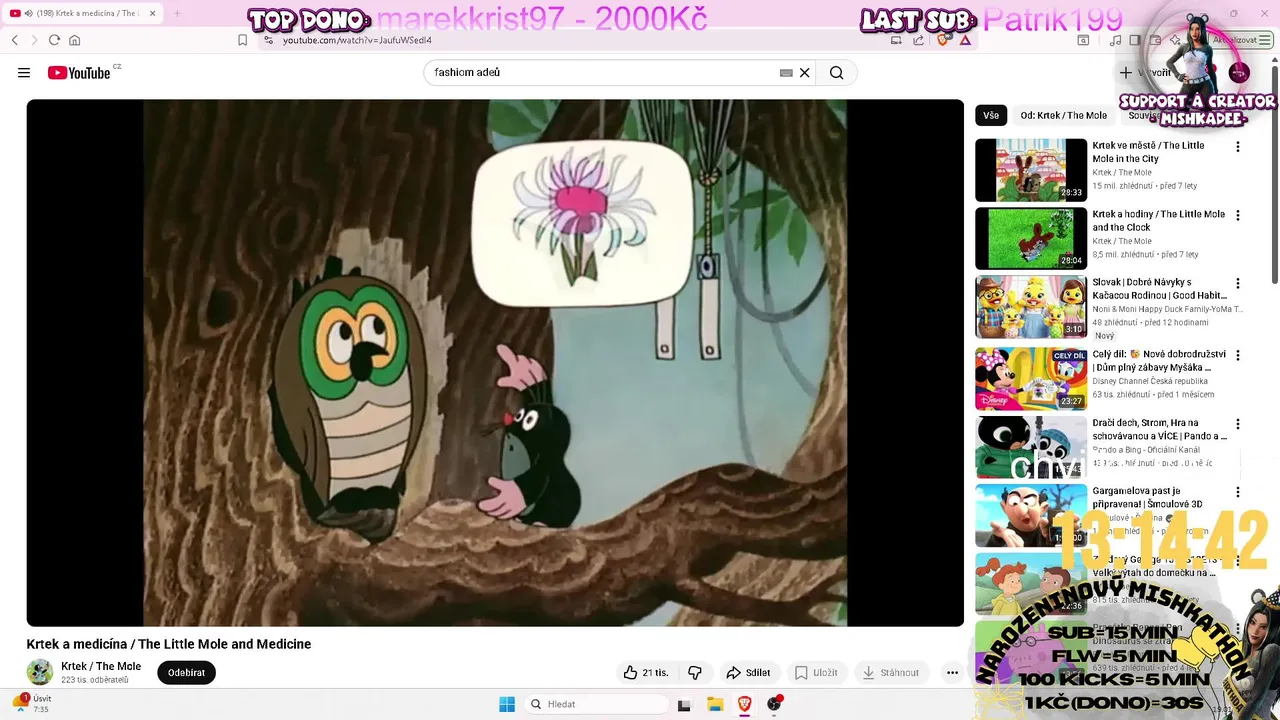The width and height of the screenshot is (1280, 720).
Task: Open the Disney Celý díl video thumbnail
Action: [1031, 378]
